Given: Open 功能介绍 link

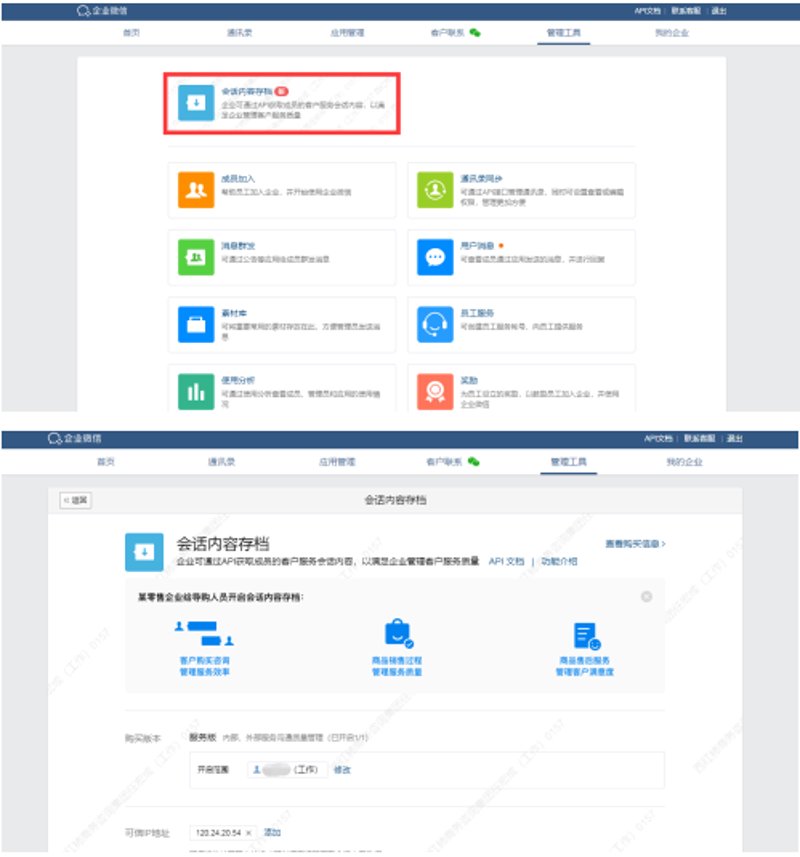Looking at the screenshot, I should [x=558, y=561].
